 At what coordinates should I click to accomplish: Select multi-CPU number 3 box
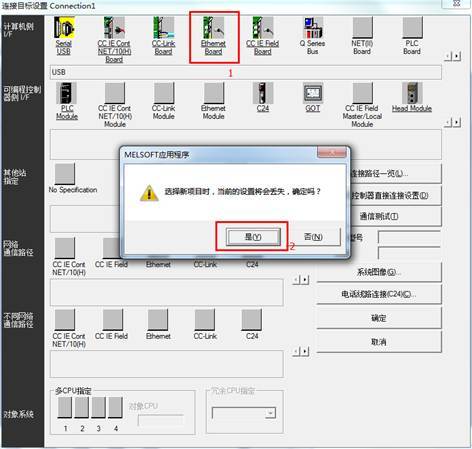click(98, 407)
